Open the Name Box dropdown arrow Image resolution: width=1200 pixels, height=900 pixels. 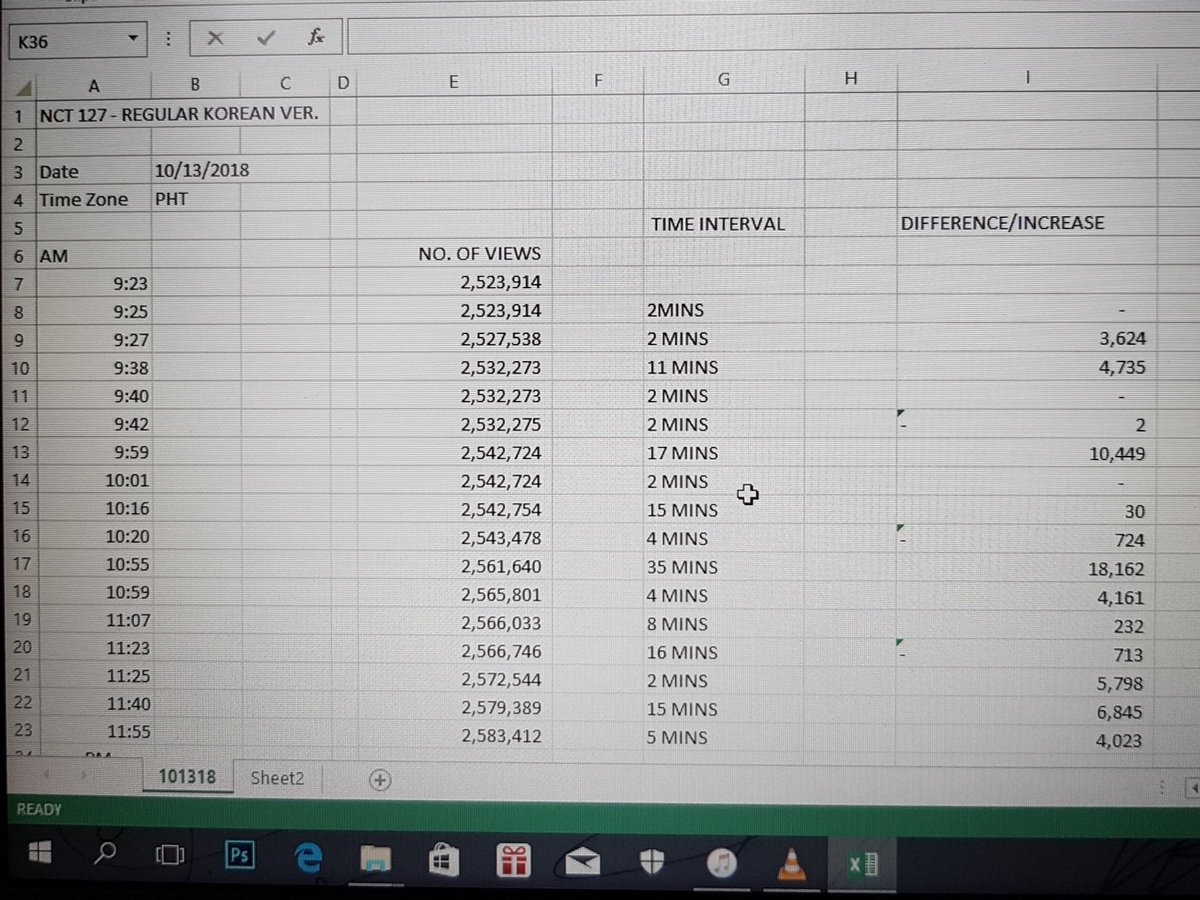132,40
